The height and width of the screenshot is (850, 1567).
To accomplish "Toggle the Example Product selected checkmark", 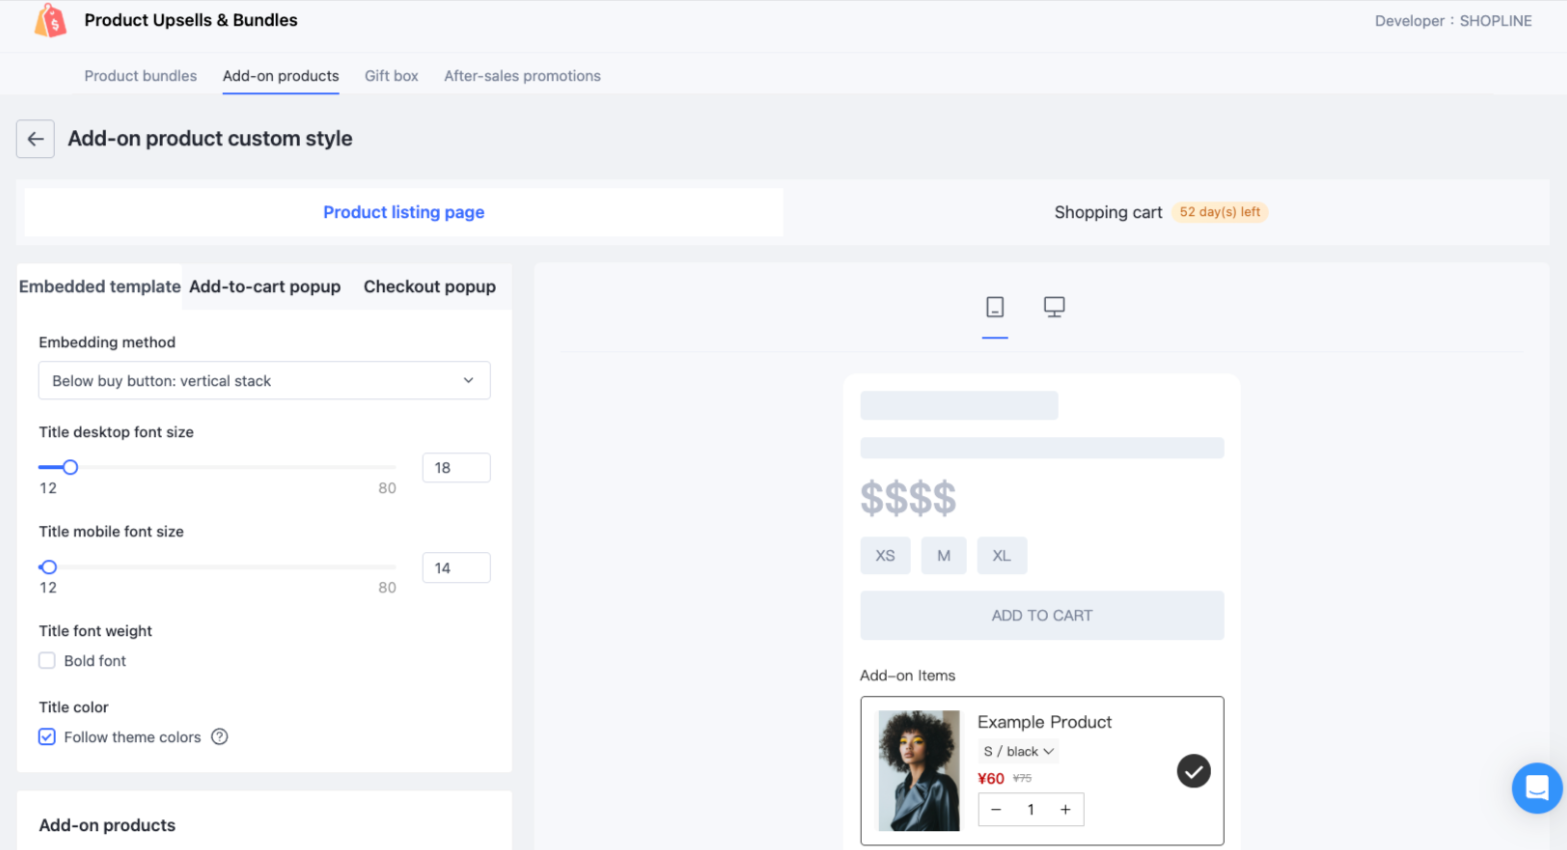I will [1193, 771].
